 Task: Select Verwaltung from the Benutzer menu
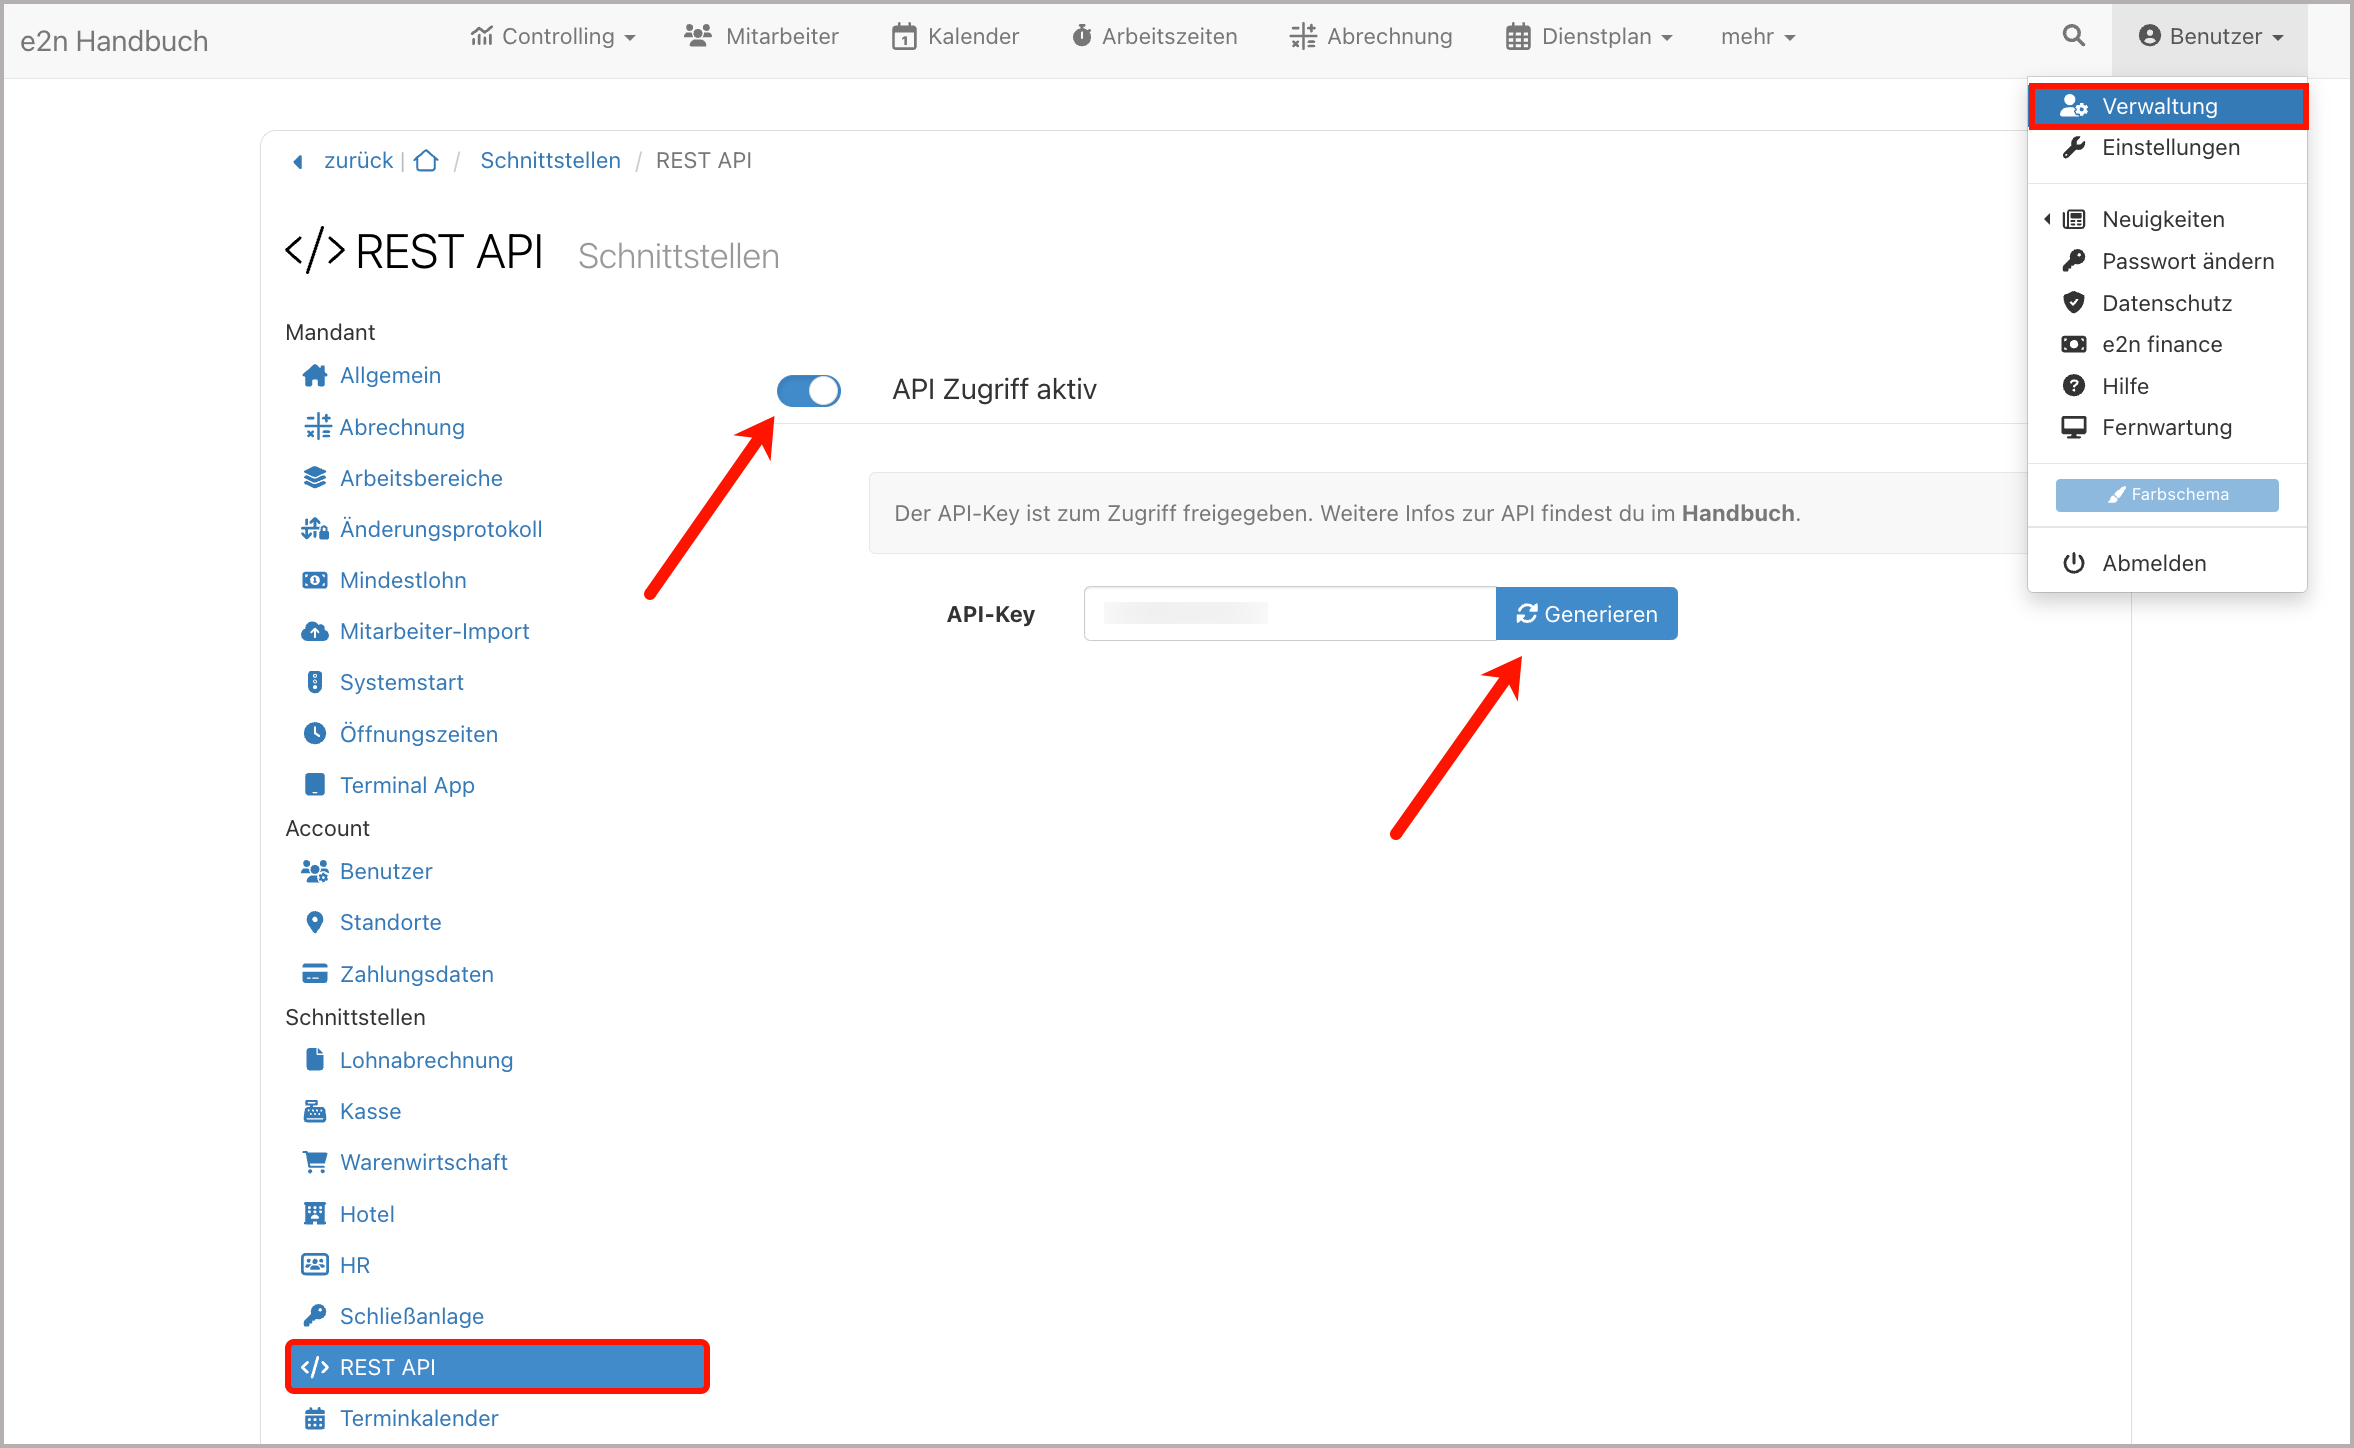(2167, 106)
